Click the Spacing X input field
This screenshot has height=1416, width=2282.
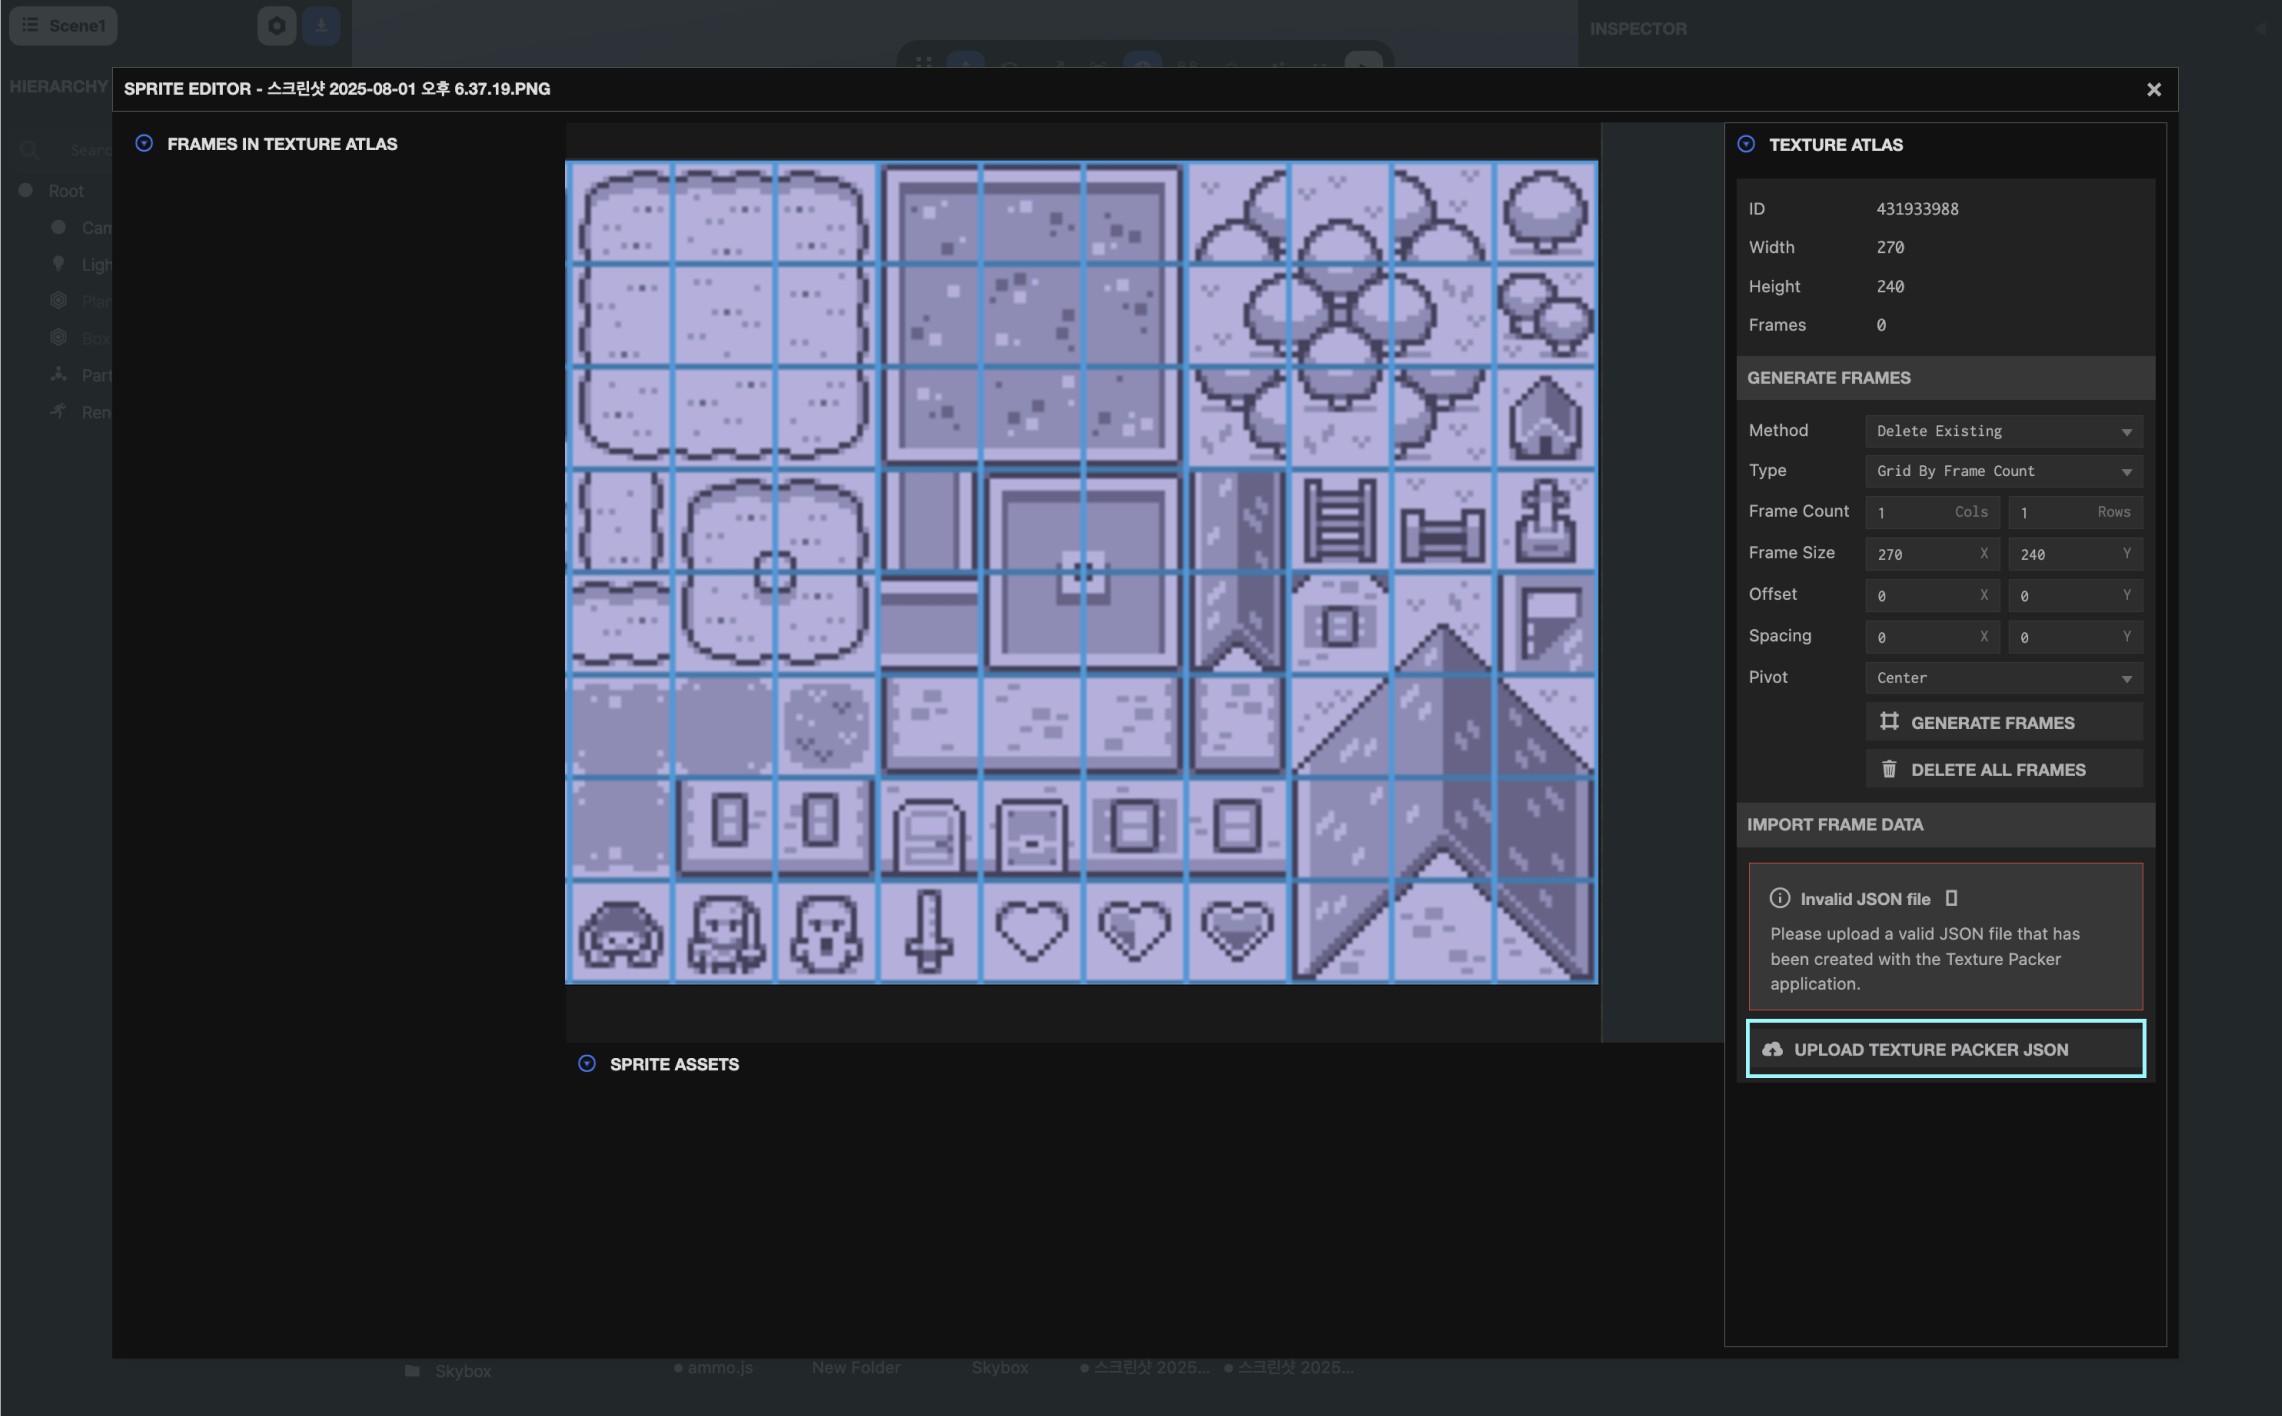1930,637
